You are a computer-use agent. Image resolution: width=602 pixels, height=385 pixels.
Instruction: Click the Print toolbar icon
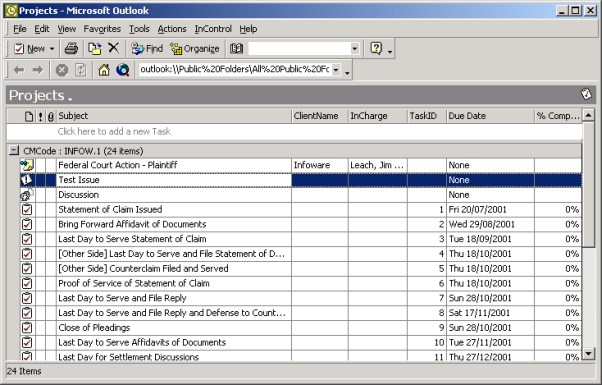coord(71,48)
